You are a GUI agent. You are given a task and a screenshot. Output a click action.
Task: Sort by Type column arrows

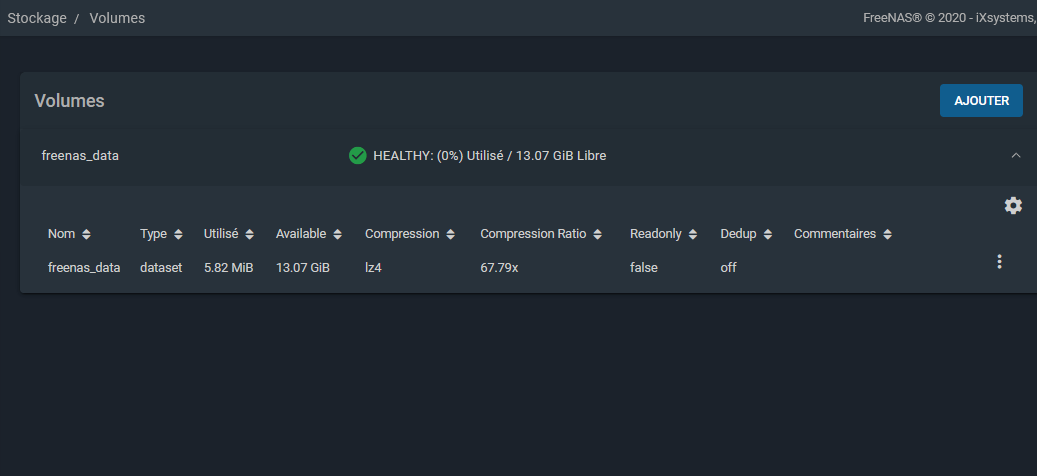click(x=178, y=235)
